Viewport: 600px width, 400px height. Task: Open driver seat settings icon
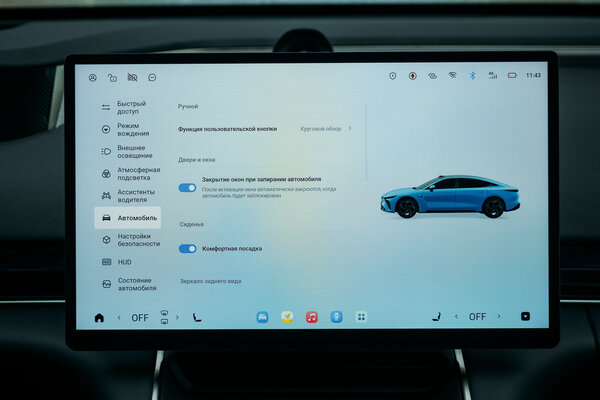(196, 317)
